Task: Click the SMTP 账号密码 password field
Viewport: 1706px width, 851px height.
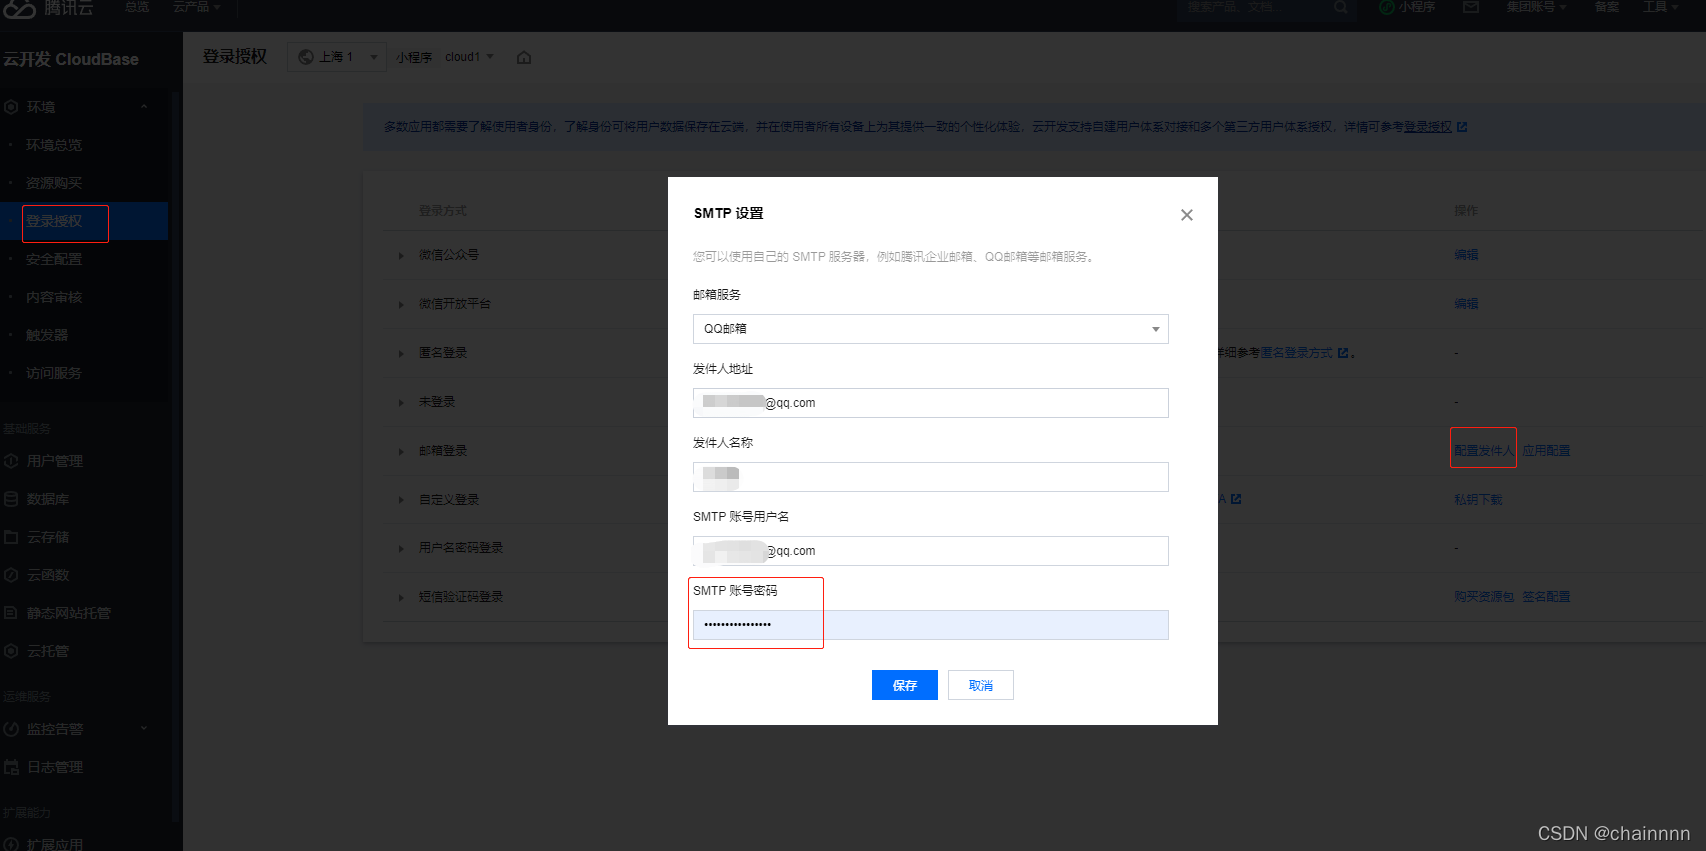Action: pyautogui.click(x=930, y=625)
